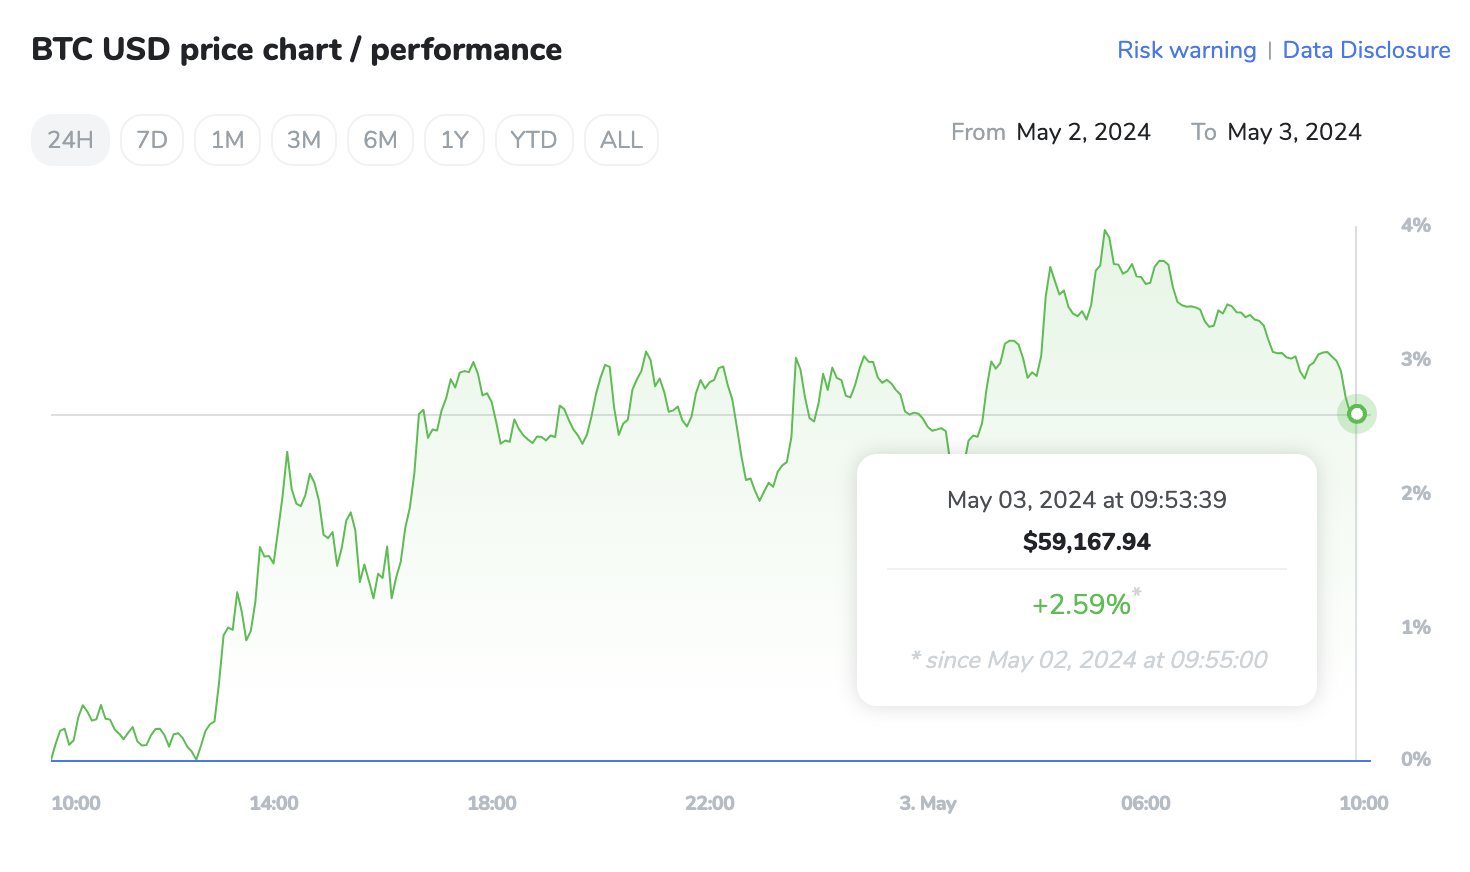The image size is (1470, 872).
Task: Select the ALL time range
Action: [621, 139]
